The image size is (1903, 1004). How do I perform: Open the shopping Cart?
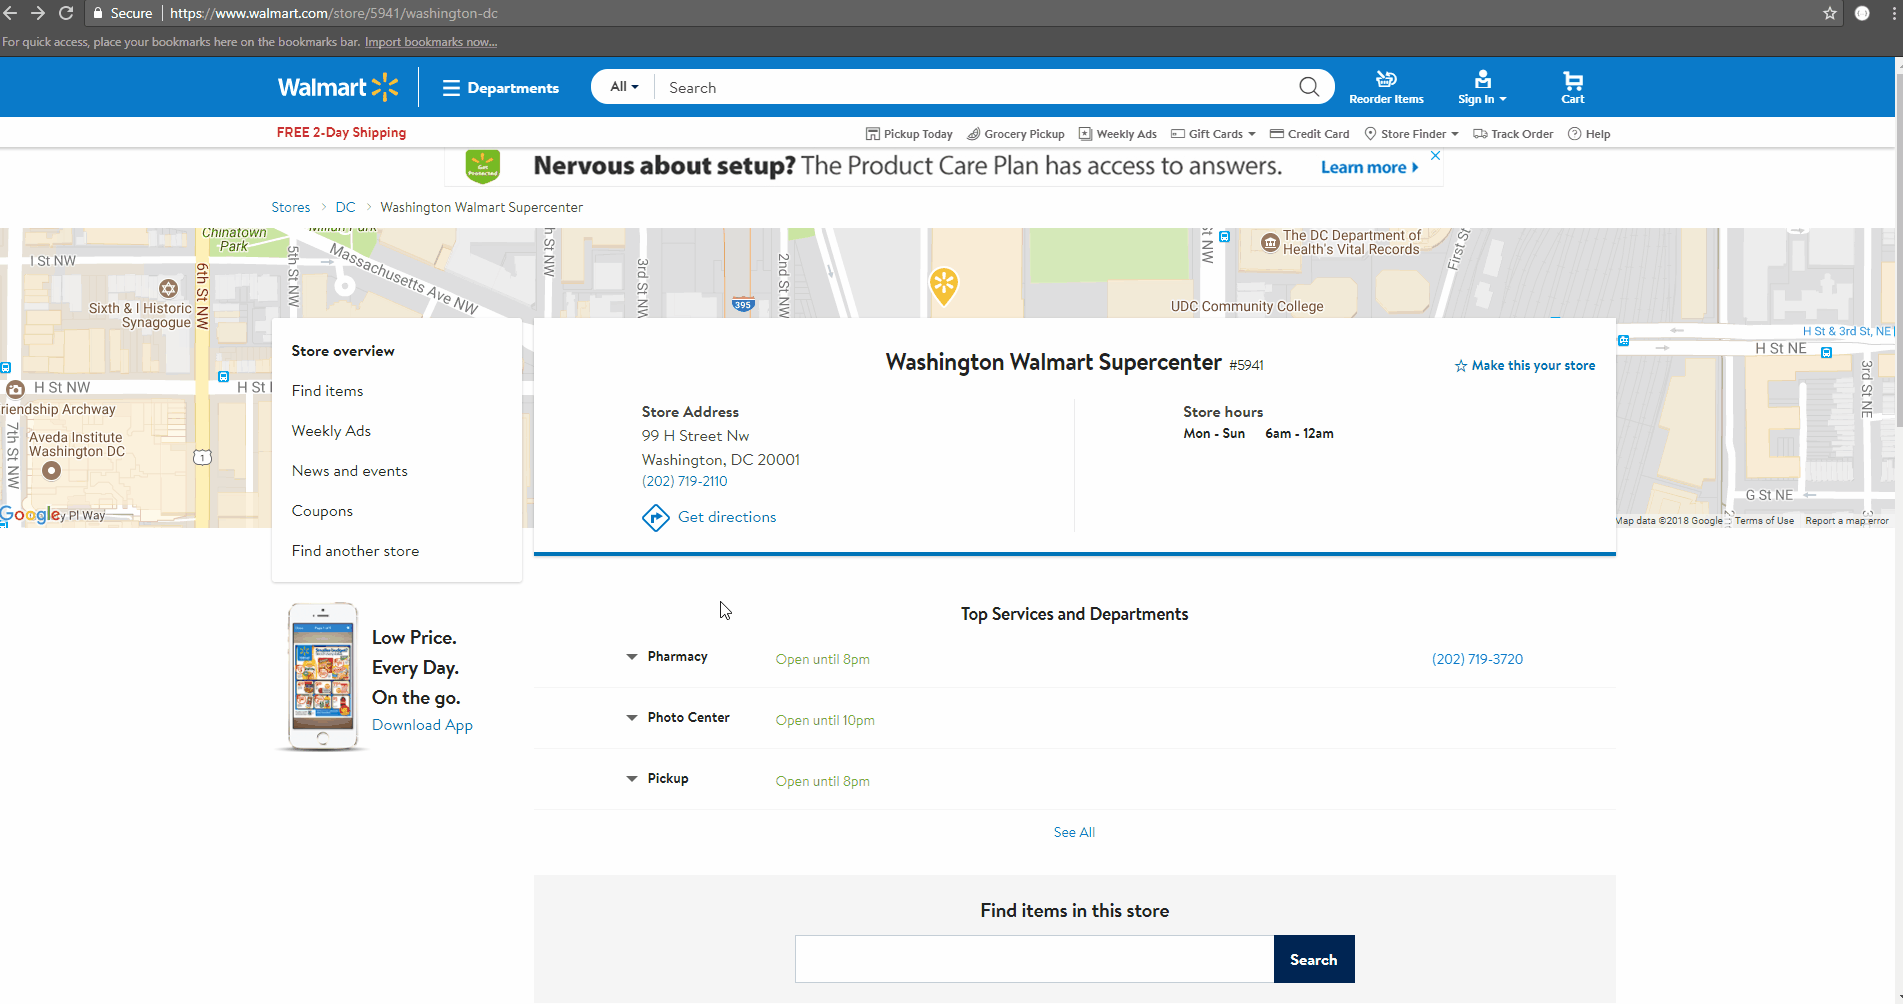click(1573, 88)
